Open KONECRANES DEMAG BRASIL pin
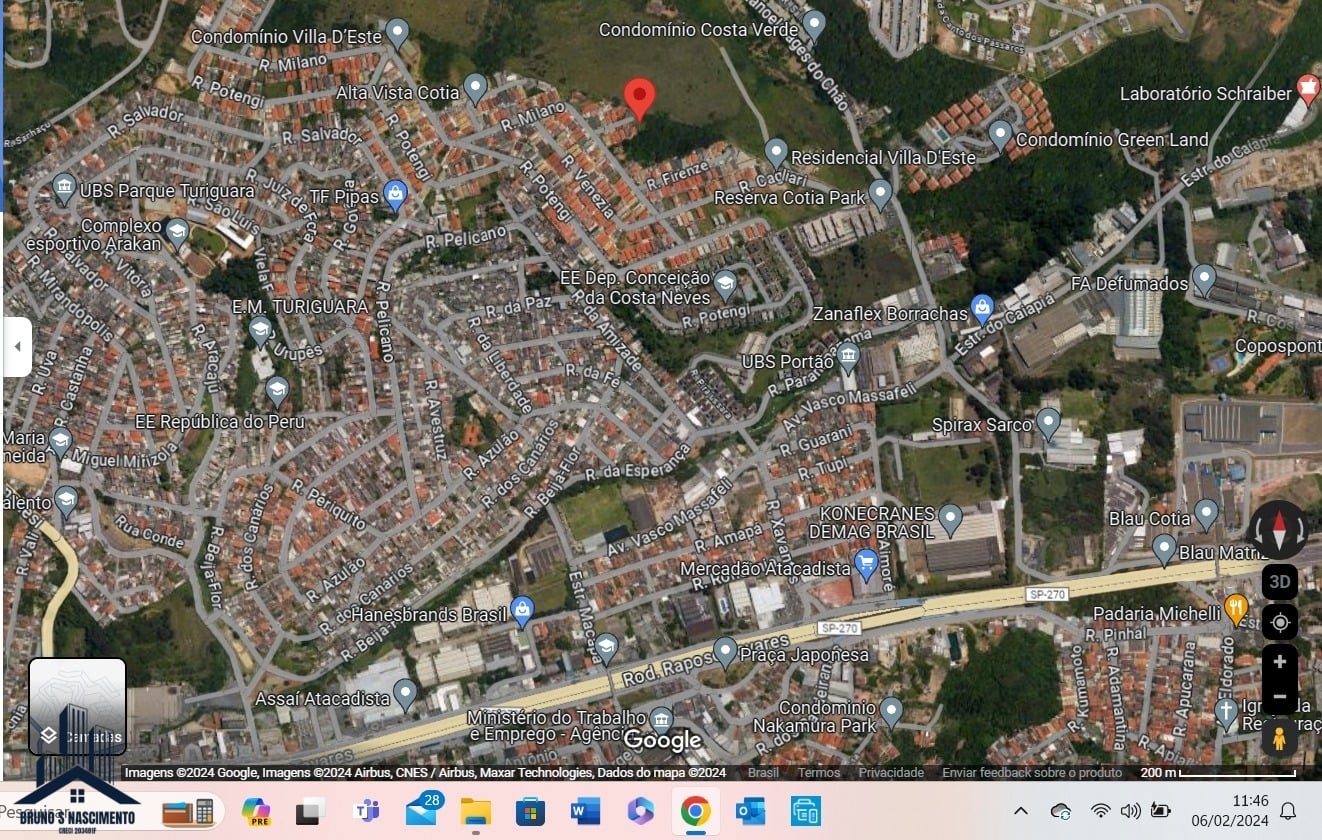 [950, 519]
